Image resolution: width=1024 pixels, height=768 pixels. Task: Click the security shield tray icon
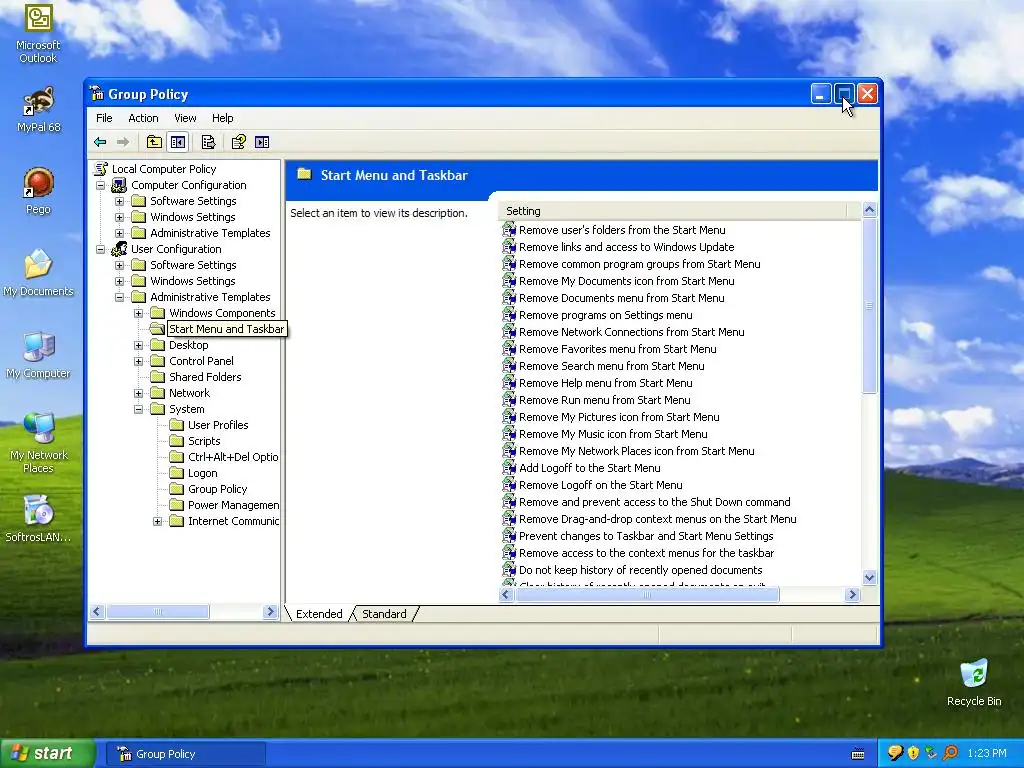coord(913,753)
